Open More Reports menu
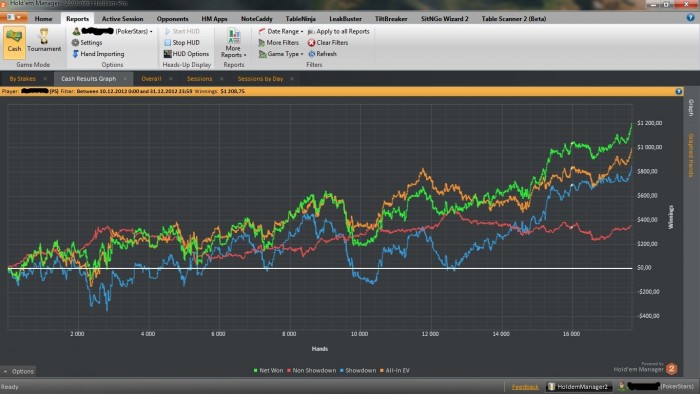700x394 pixels. (233, 42)
